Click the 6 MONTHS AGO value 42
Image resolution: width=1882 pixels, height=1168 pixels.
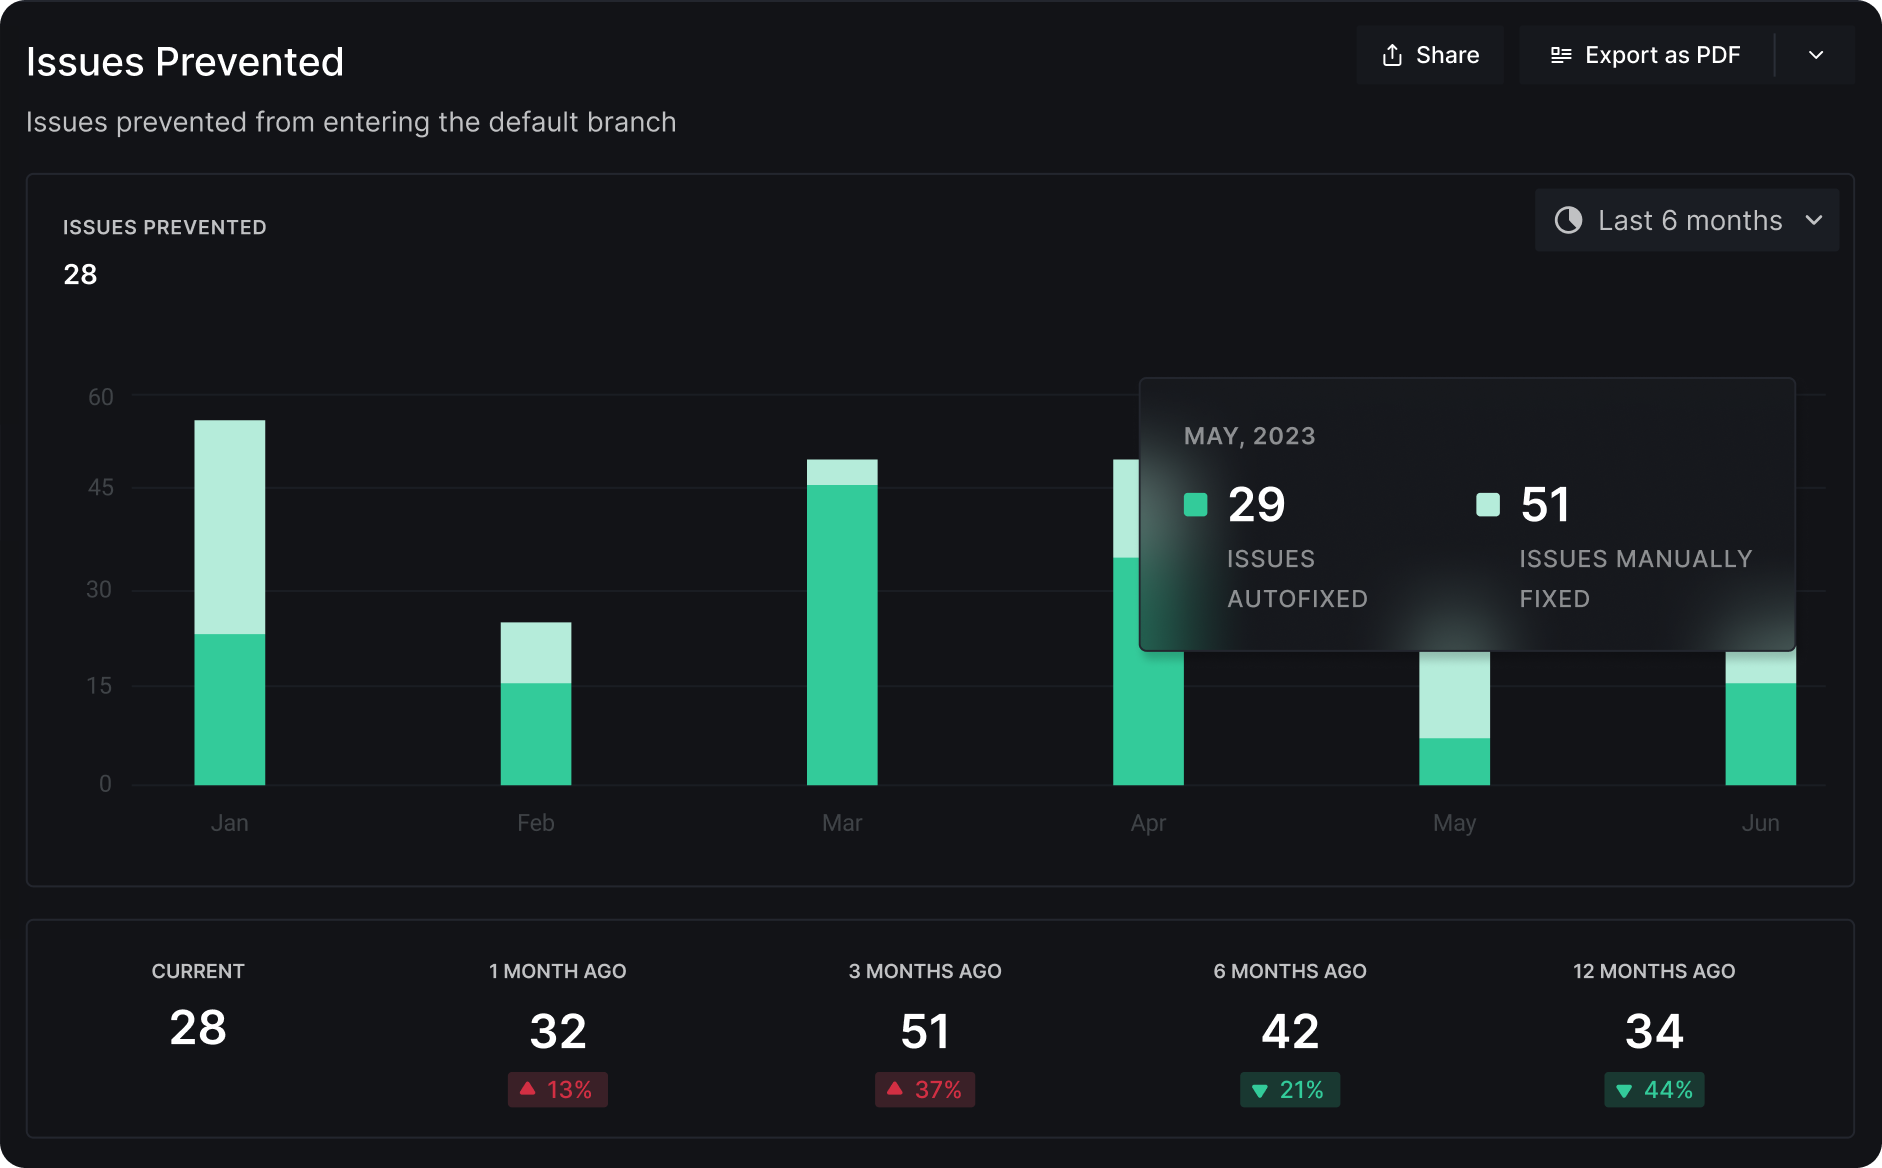click(x=1290, y=1032)
